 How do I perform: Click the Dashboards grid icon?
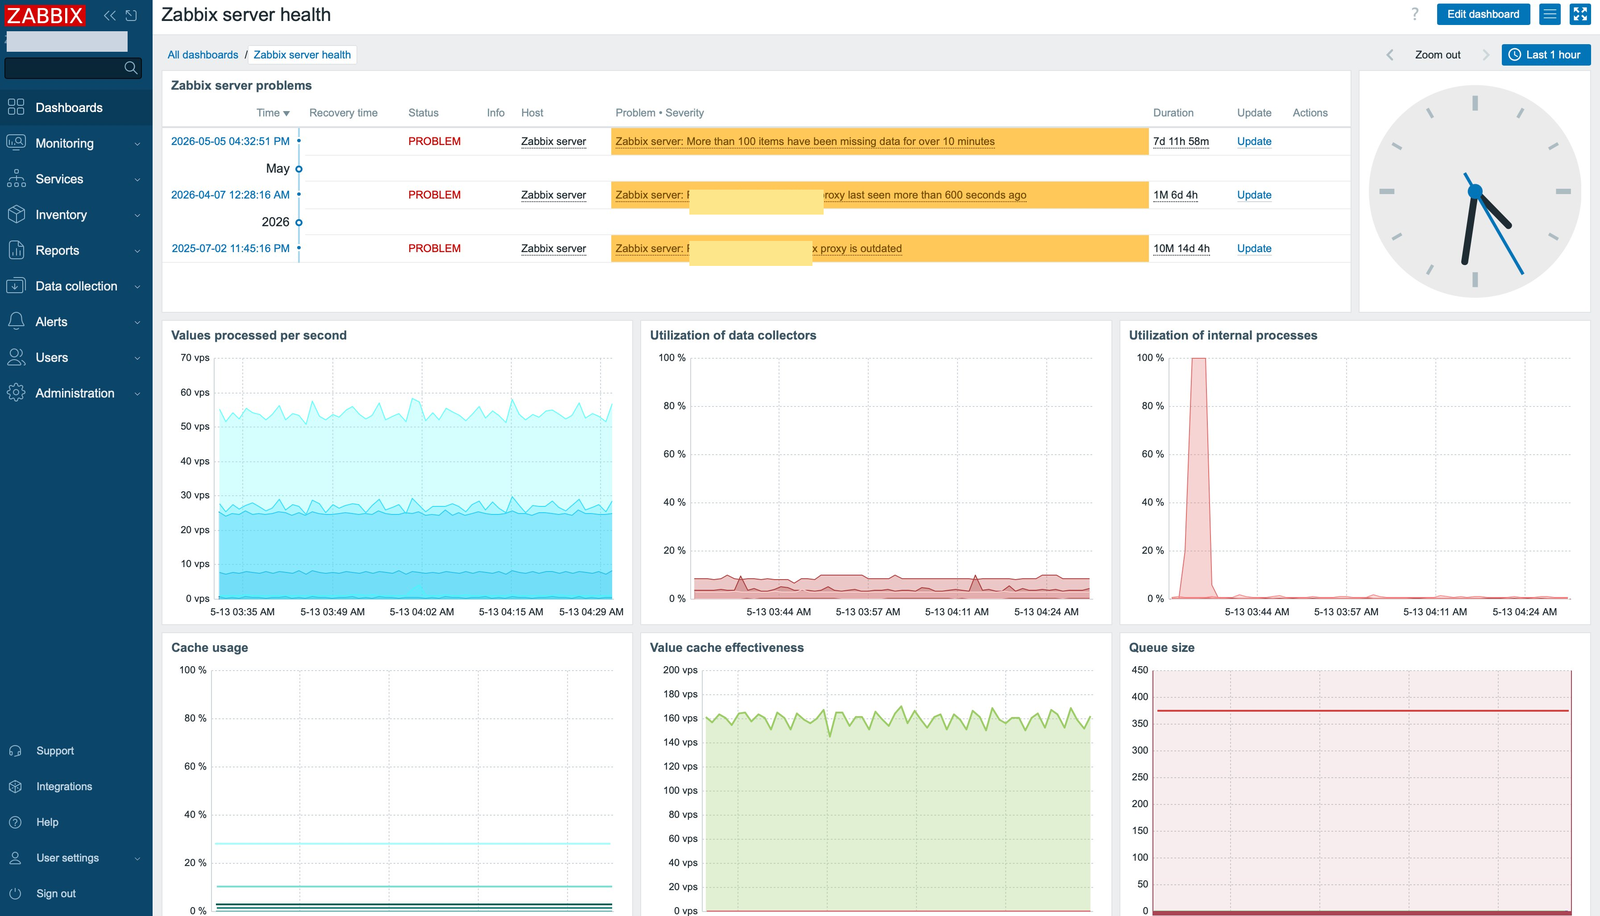click(16, 107)
